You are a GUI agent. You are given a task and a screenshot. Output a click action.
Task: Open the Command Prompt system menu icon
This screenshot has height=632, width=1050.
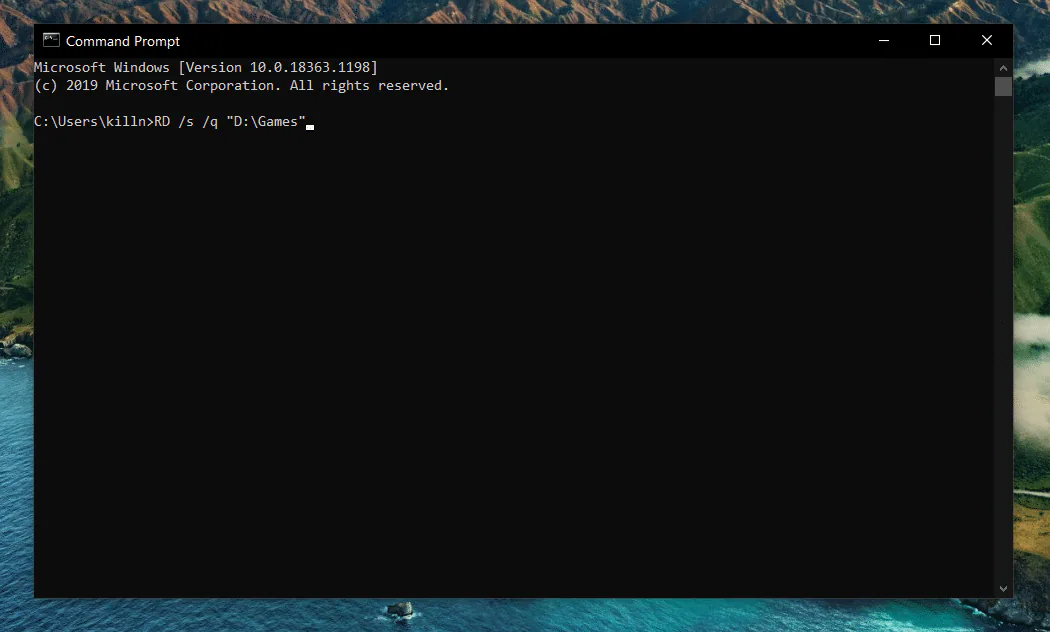tap(51, 41)
